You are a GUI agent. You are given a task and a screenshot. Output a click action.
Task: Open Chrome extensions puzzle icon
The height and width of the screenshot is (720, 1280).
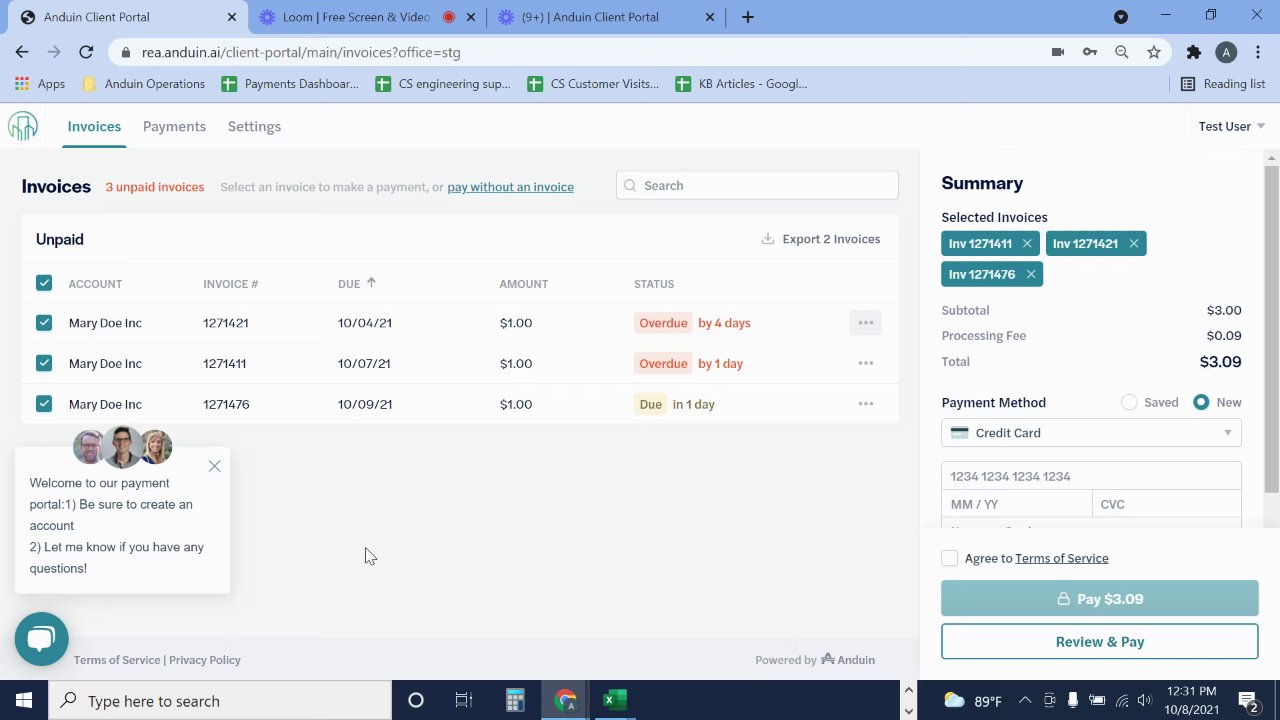click(1193, 52)
